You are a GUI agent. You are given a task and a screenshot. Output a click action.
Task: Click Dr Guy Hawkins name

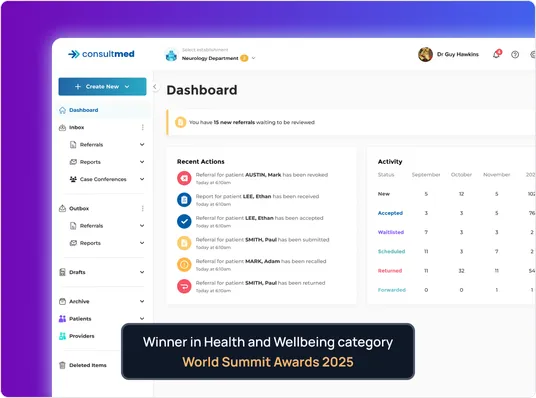pos(458,54)
